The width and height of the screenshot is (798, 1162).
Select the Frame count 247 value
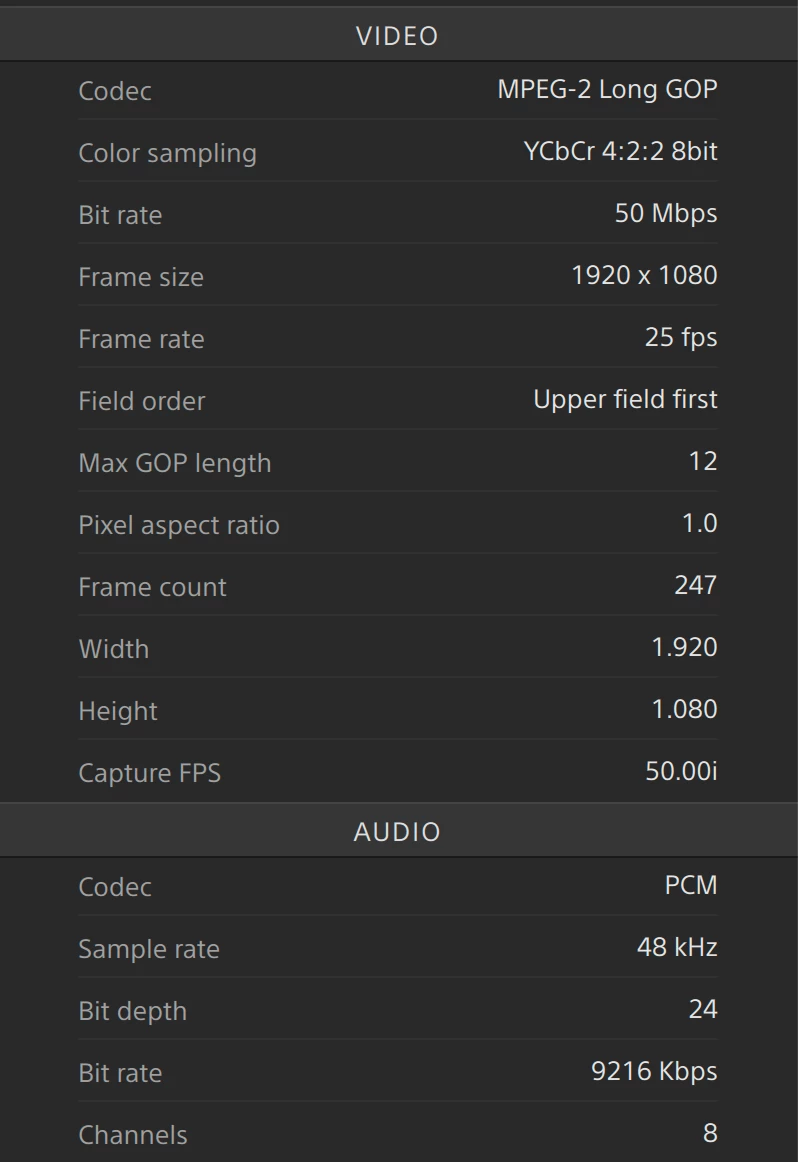(696, 585)
